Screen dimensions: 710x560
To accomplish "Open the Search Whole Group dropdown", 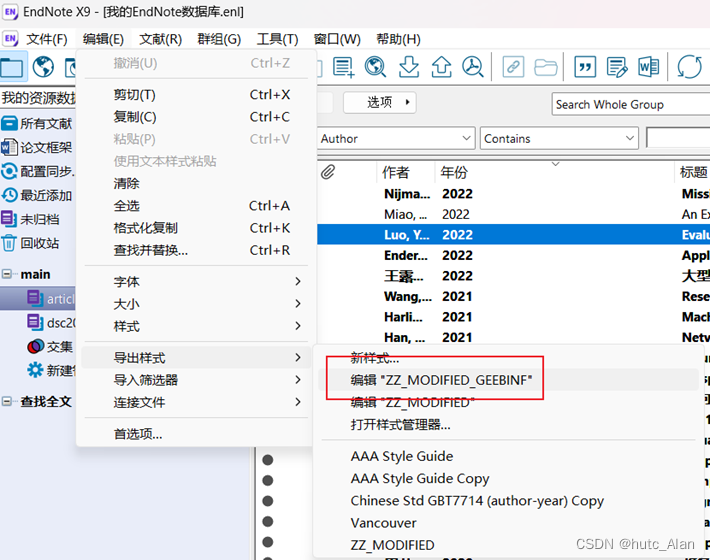I will 631,105.
